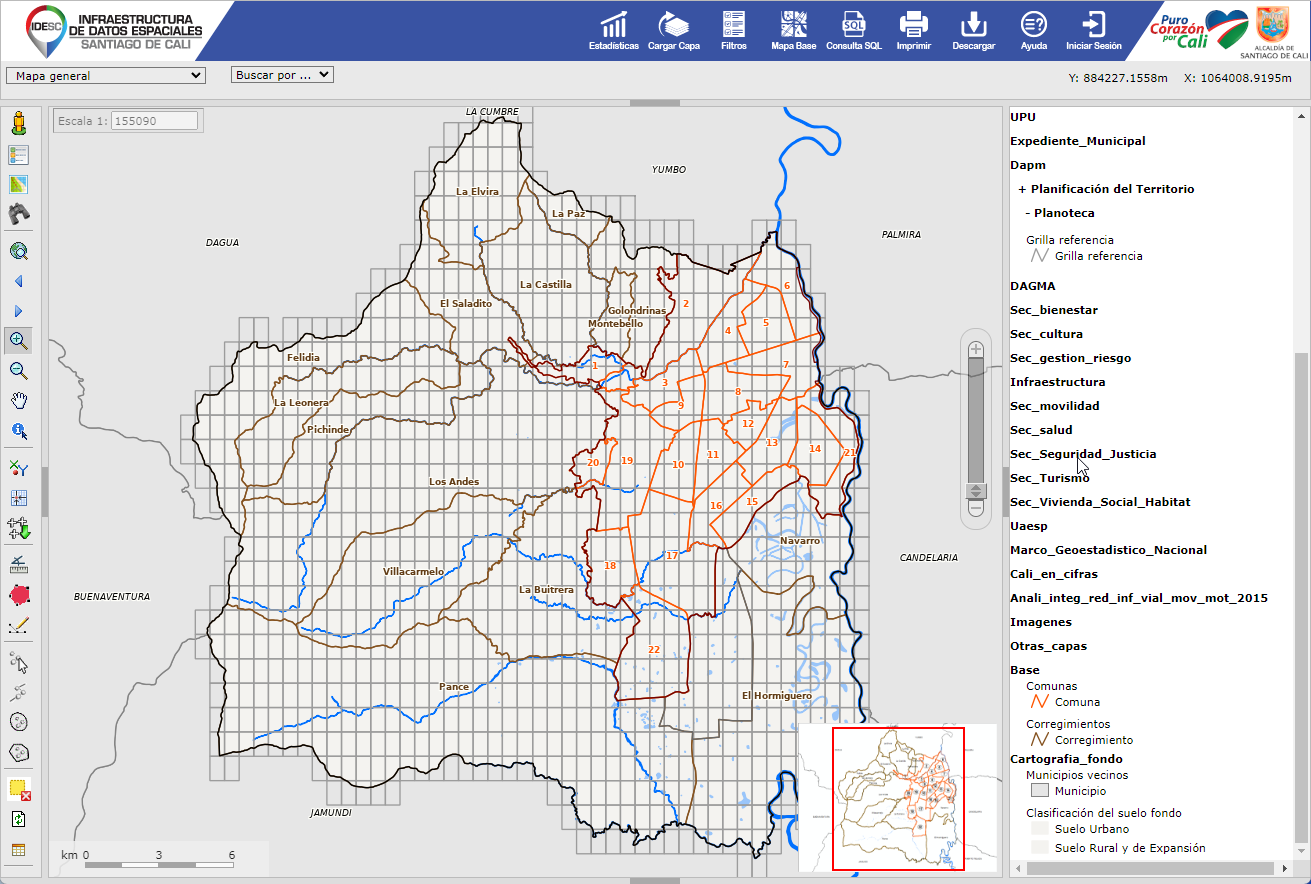Expand Sec_cultura layer group

coord(1046,334)
